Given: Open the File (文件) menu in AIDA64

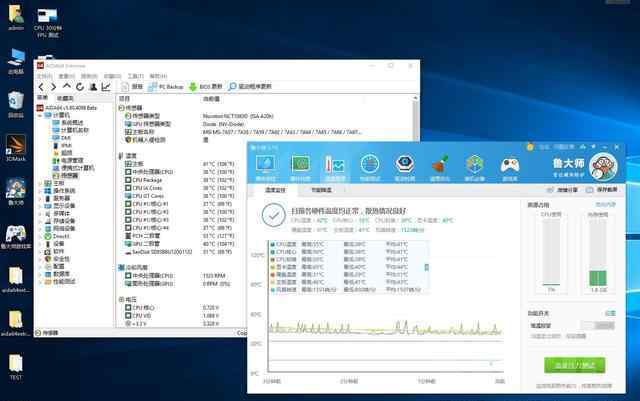Looking at the screenshot, I should (44, 76).
